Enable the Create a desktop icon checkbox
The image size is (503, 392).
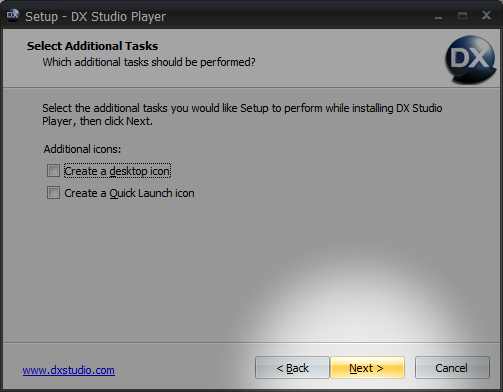pos(53,171)
